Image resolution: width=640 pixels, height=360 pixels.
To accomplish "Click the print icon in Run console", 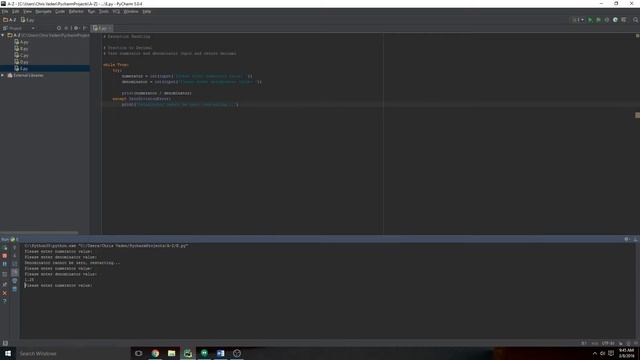I will [x=15, y=280].
